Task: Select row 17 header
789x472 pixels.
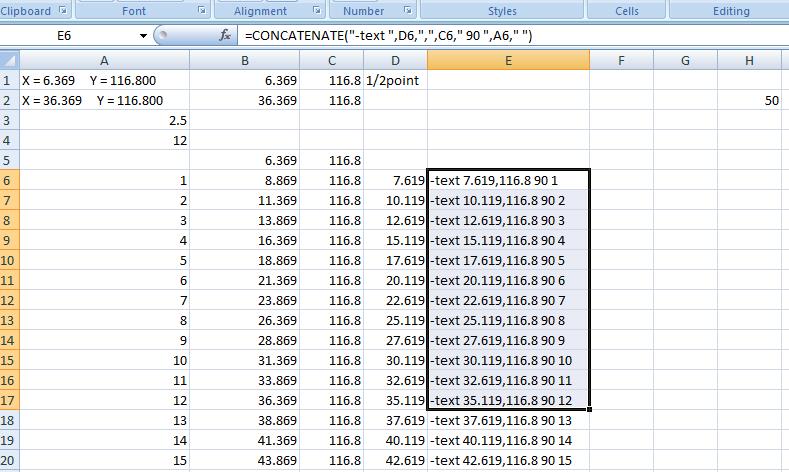Action: point(10,400)
